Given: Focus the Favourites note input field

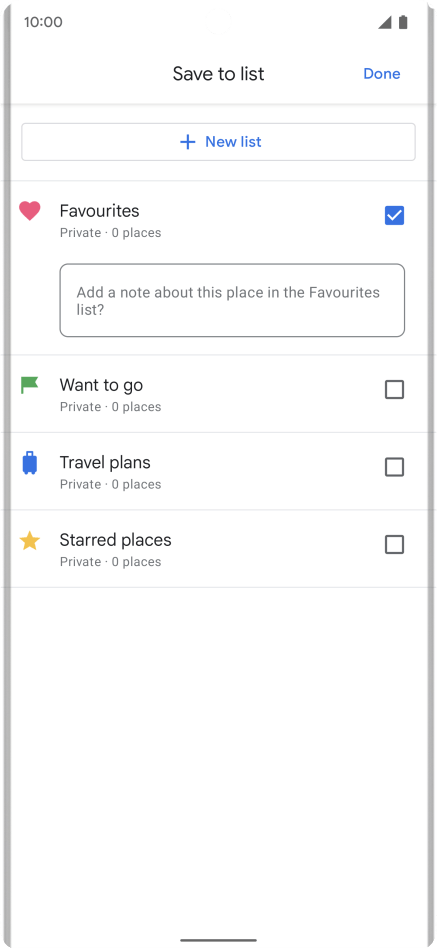Looking at the screenshot, I should click(x=232, y=300).
